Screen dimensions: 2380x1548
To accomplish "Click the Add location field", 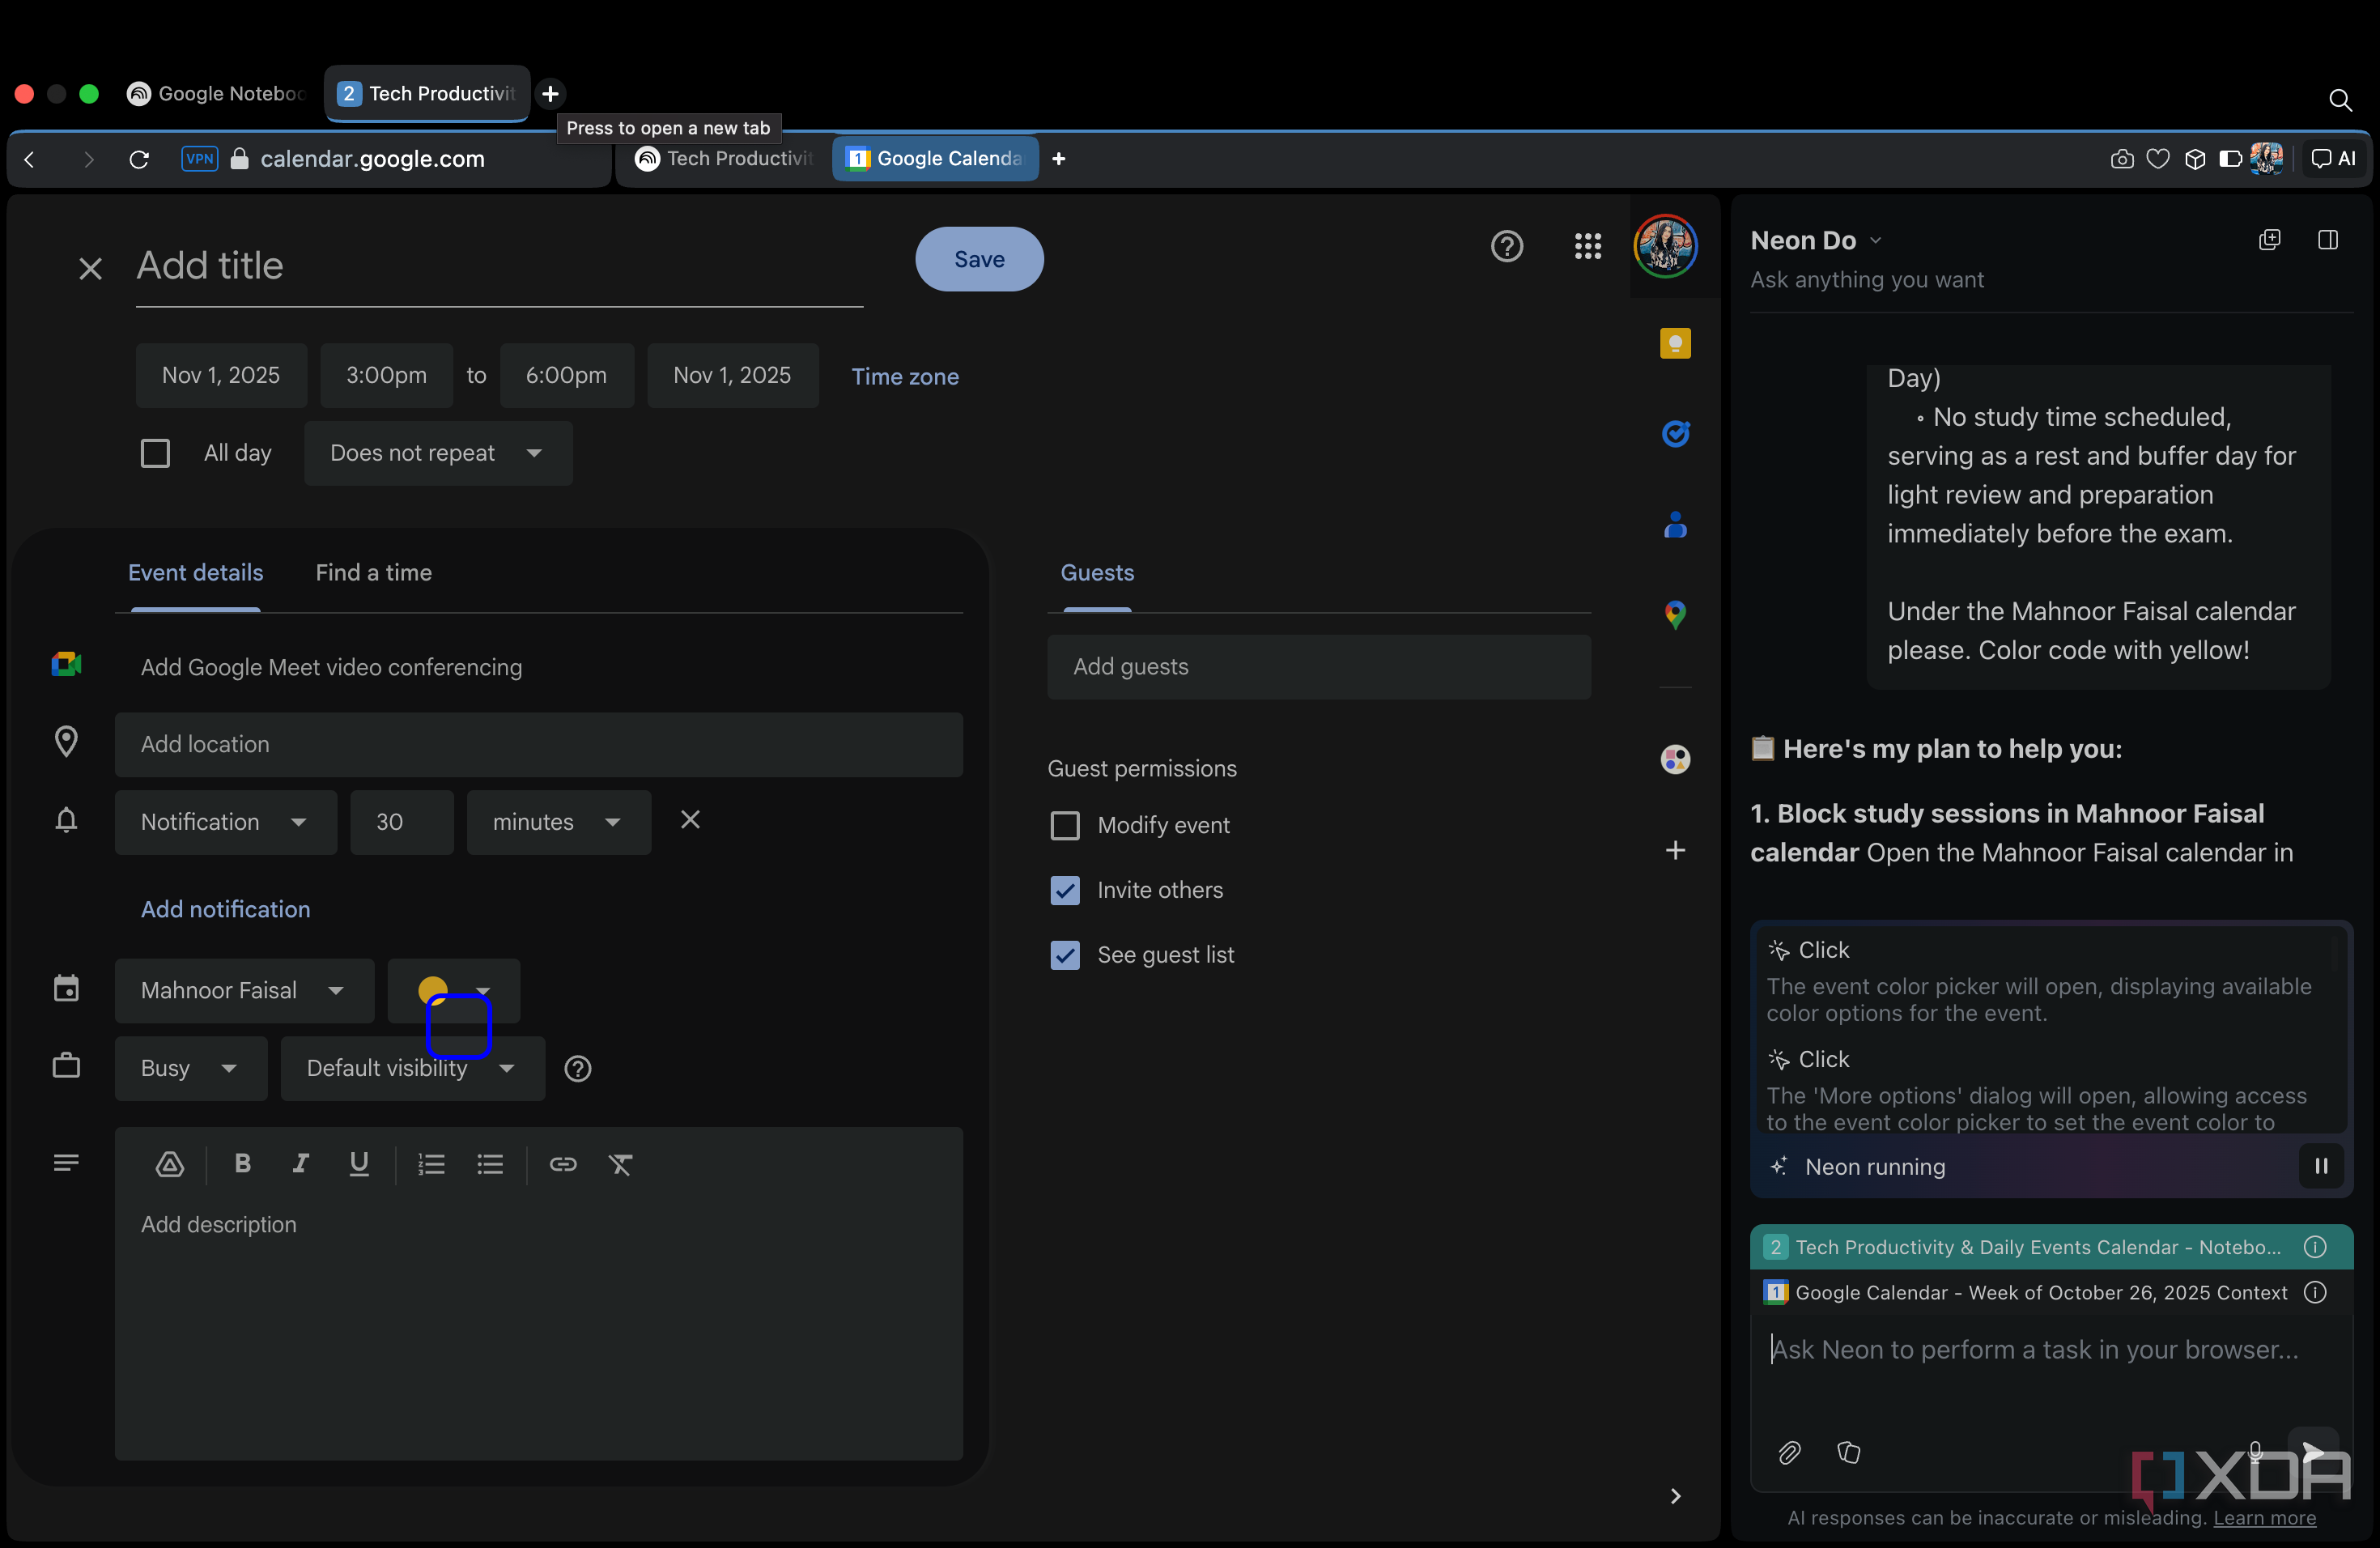I will 538,744.
